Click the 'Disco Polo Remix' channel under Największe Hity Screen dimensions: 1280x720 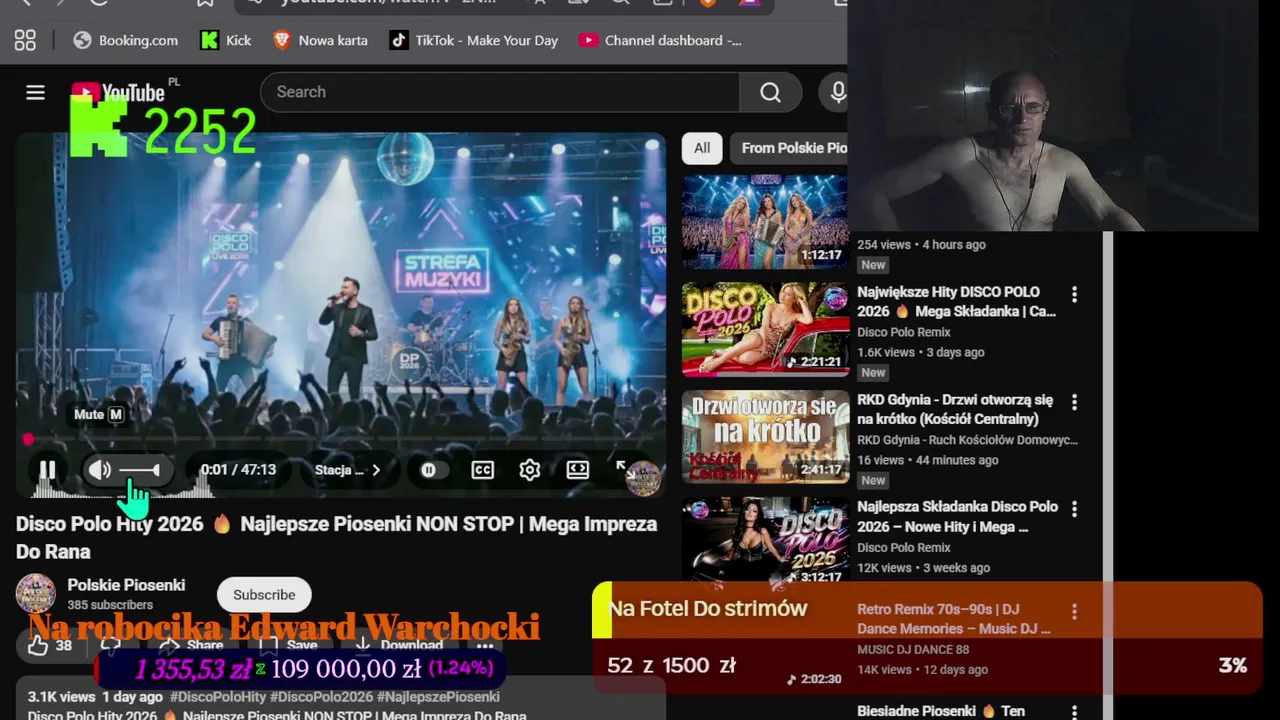click(x=904, y=332)
